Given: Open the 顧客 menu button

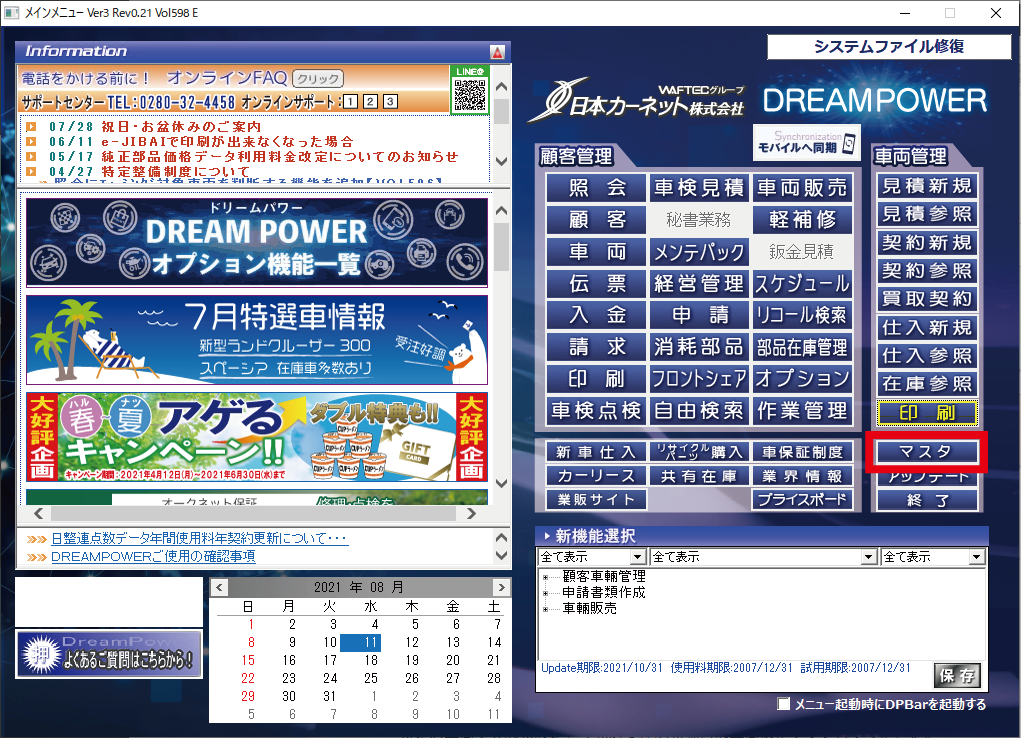Looking at the screenshot, I should (596, 219).
